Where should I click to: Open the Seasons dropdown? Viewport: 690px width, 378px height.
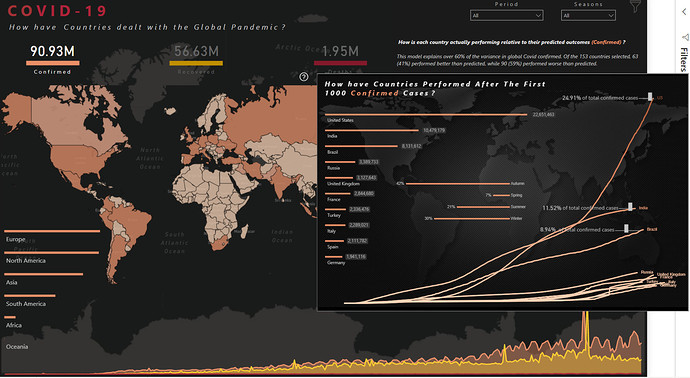(588, 15)
